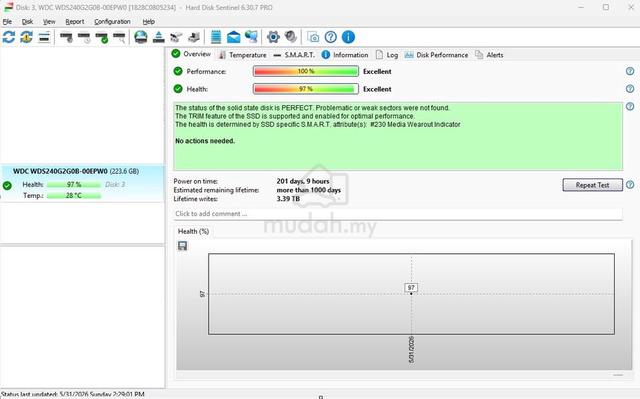Click '201 days, 9 hours' value
640x399 pixels.
(303, 181)
